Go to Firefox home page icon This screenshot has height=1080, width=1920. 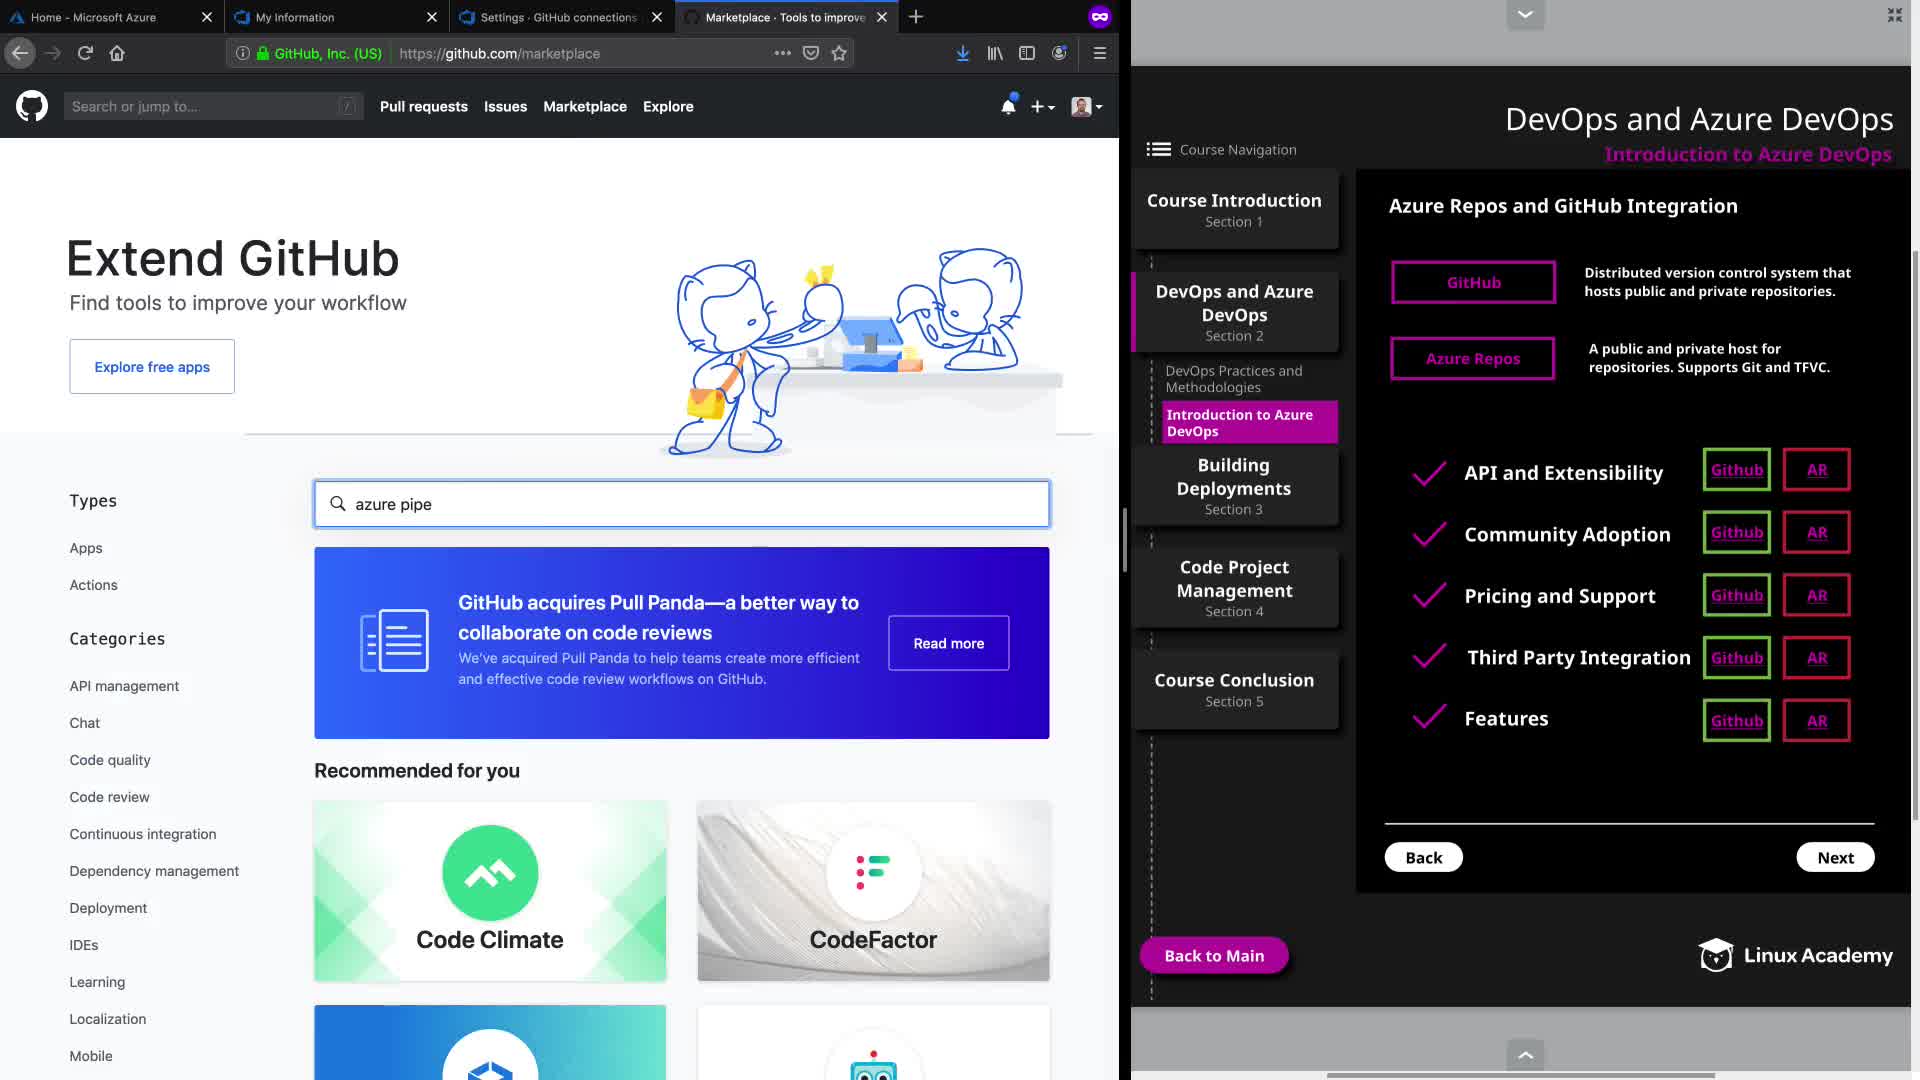click(x=117, y=53)
